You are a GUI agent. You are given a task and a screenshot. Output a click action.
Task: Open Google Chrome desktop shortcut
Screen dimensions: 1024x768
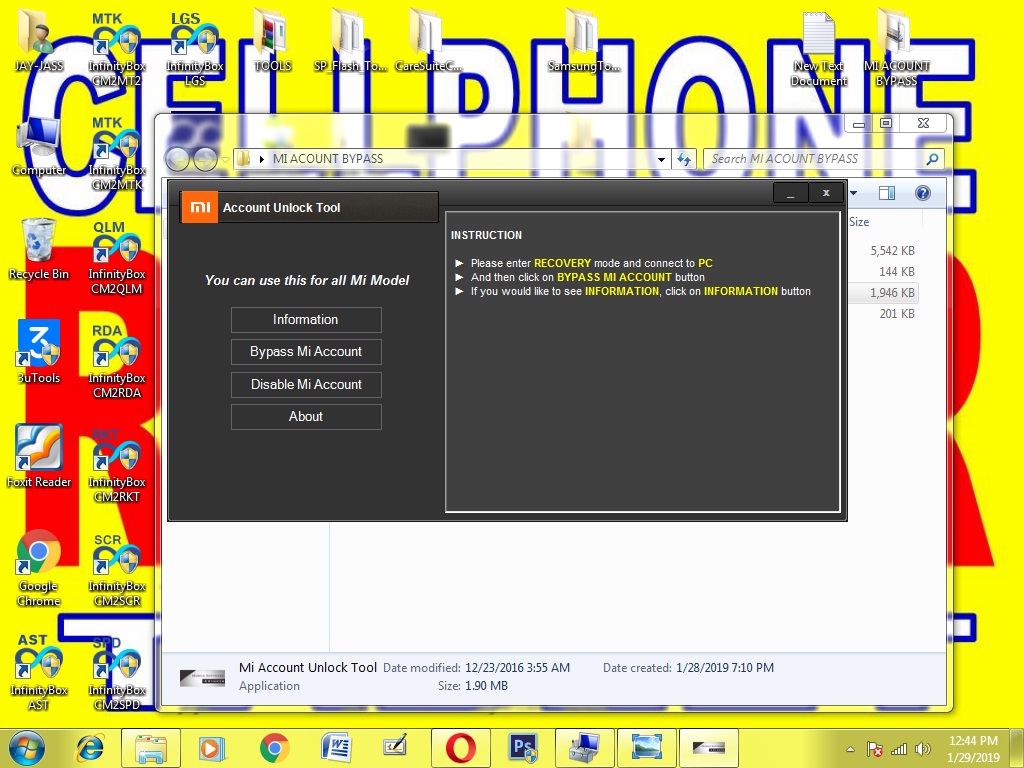coord(39,568)
